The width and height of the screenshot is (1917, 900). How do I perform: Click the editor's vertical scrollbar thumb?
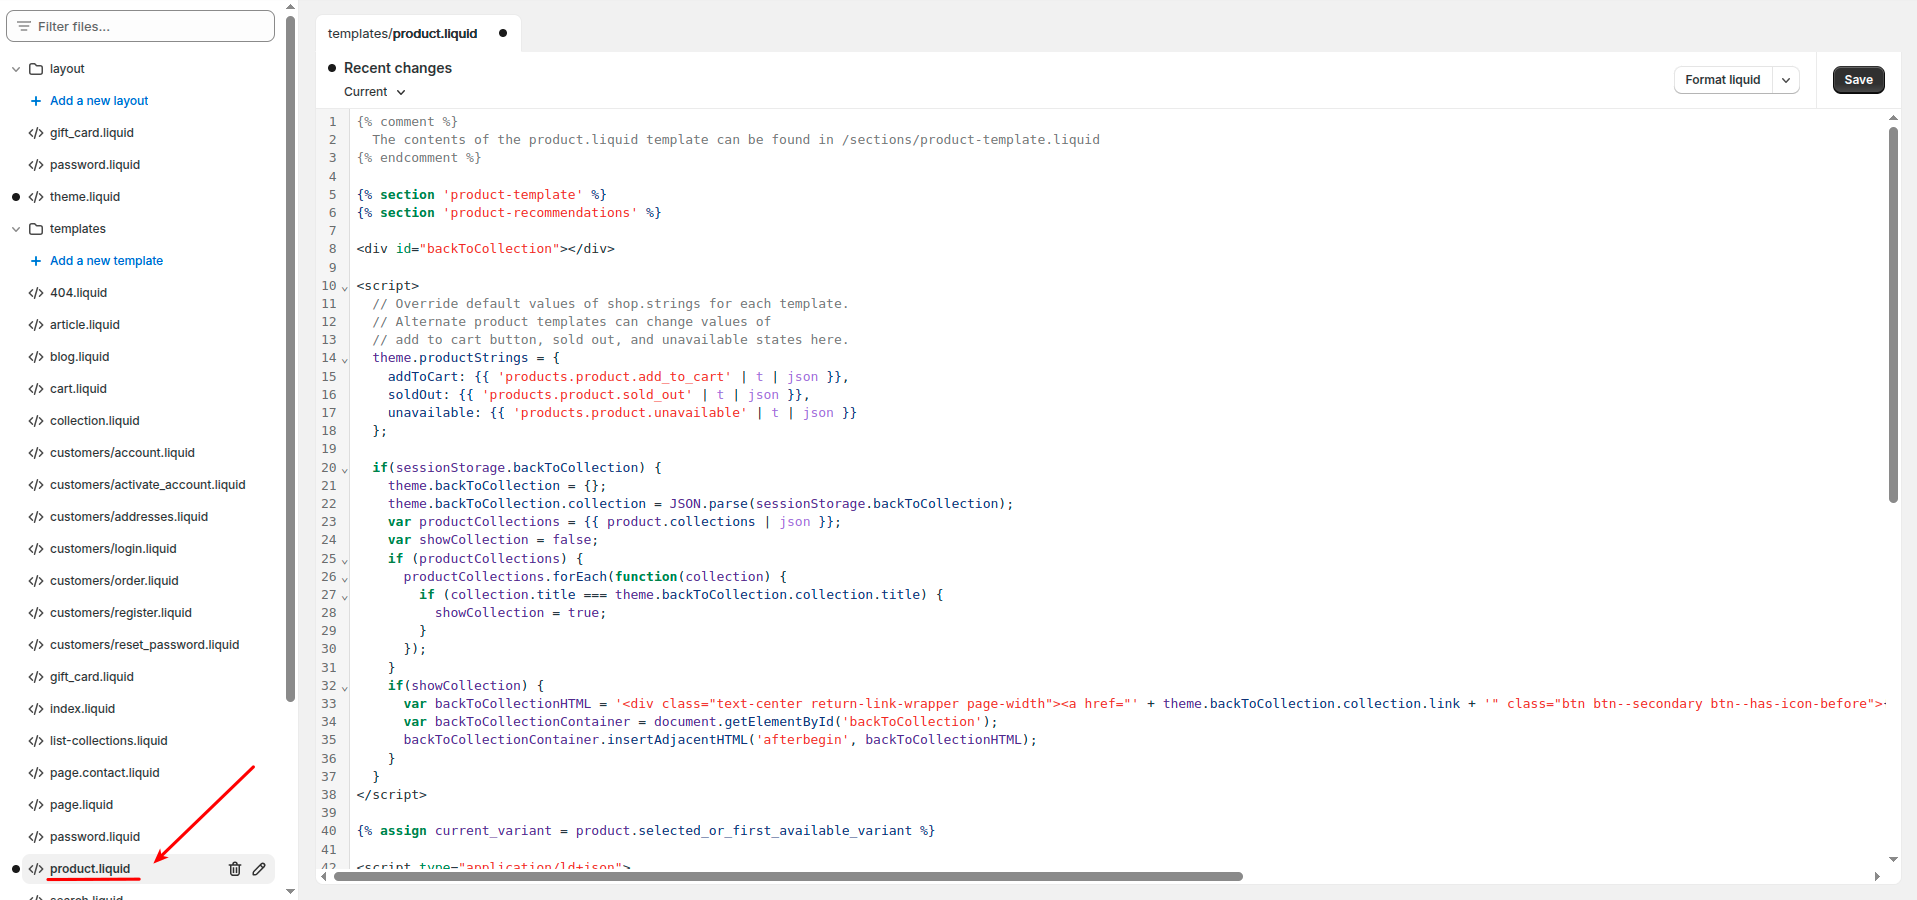(x=1893, y=315)
